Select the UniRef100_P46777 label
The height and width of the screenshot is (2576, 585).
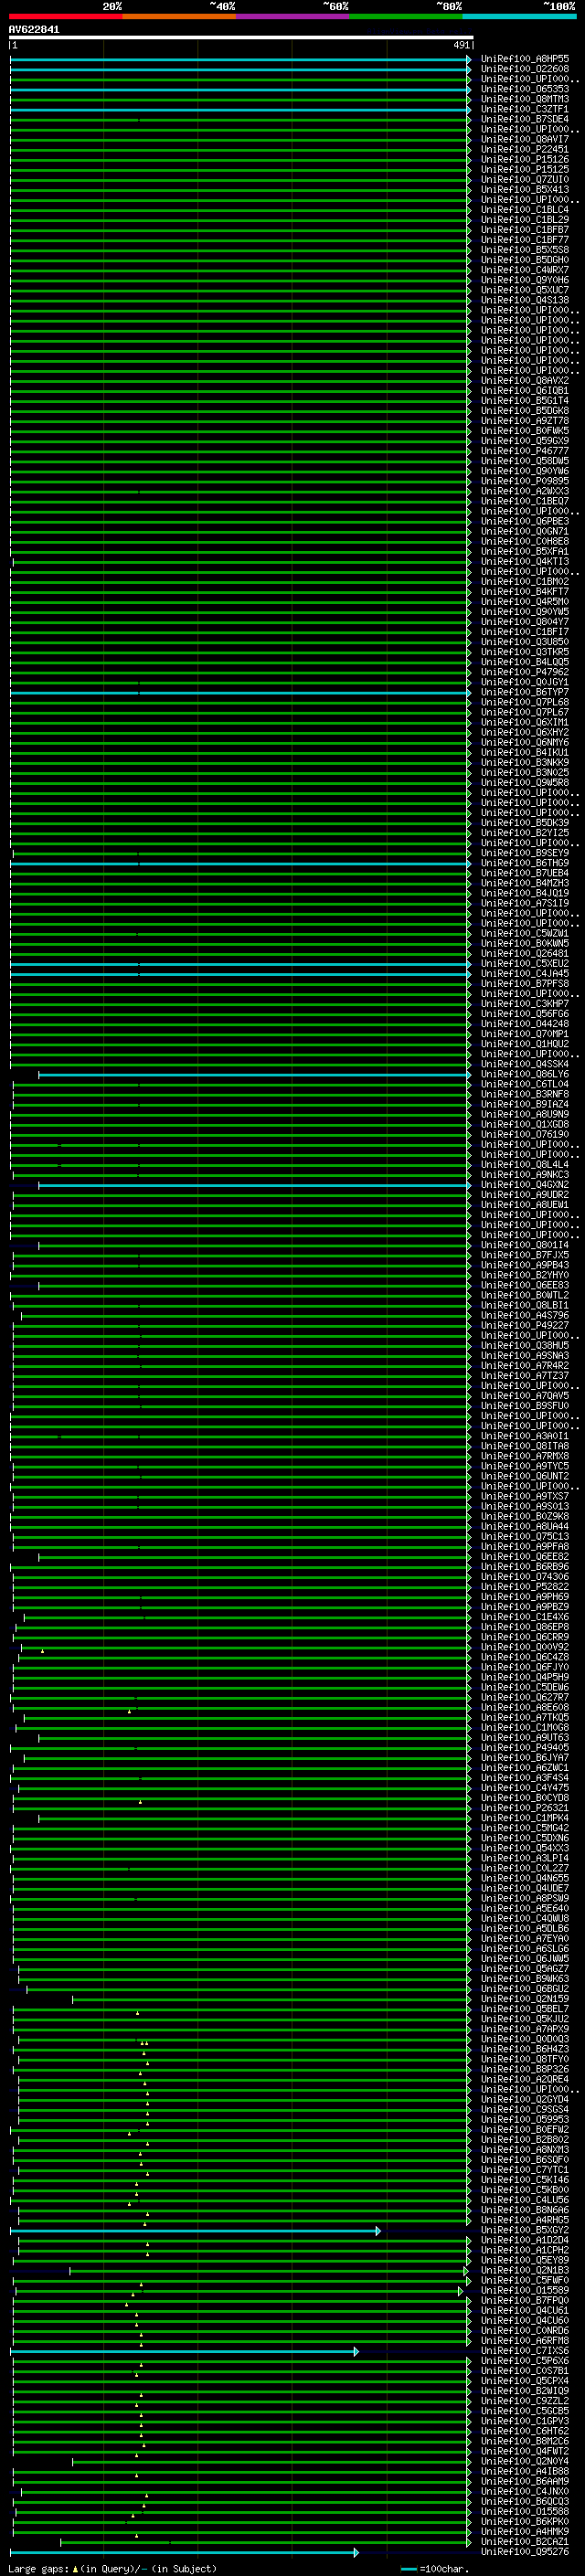pos(525,451)
